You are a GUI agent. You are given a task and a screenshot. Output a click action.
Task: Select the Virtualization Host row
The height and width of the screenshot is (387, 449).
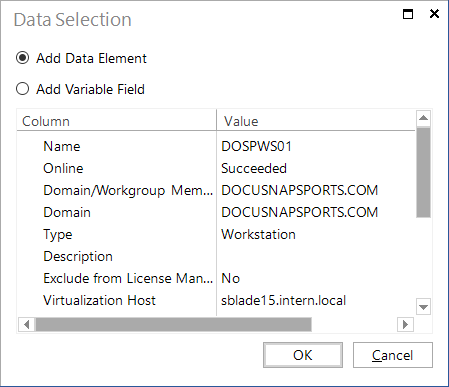[216, 300]
